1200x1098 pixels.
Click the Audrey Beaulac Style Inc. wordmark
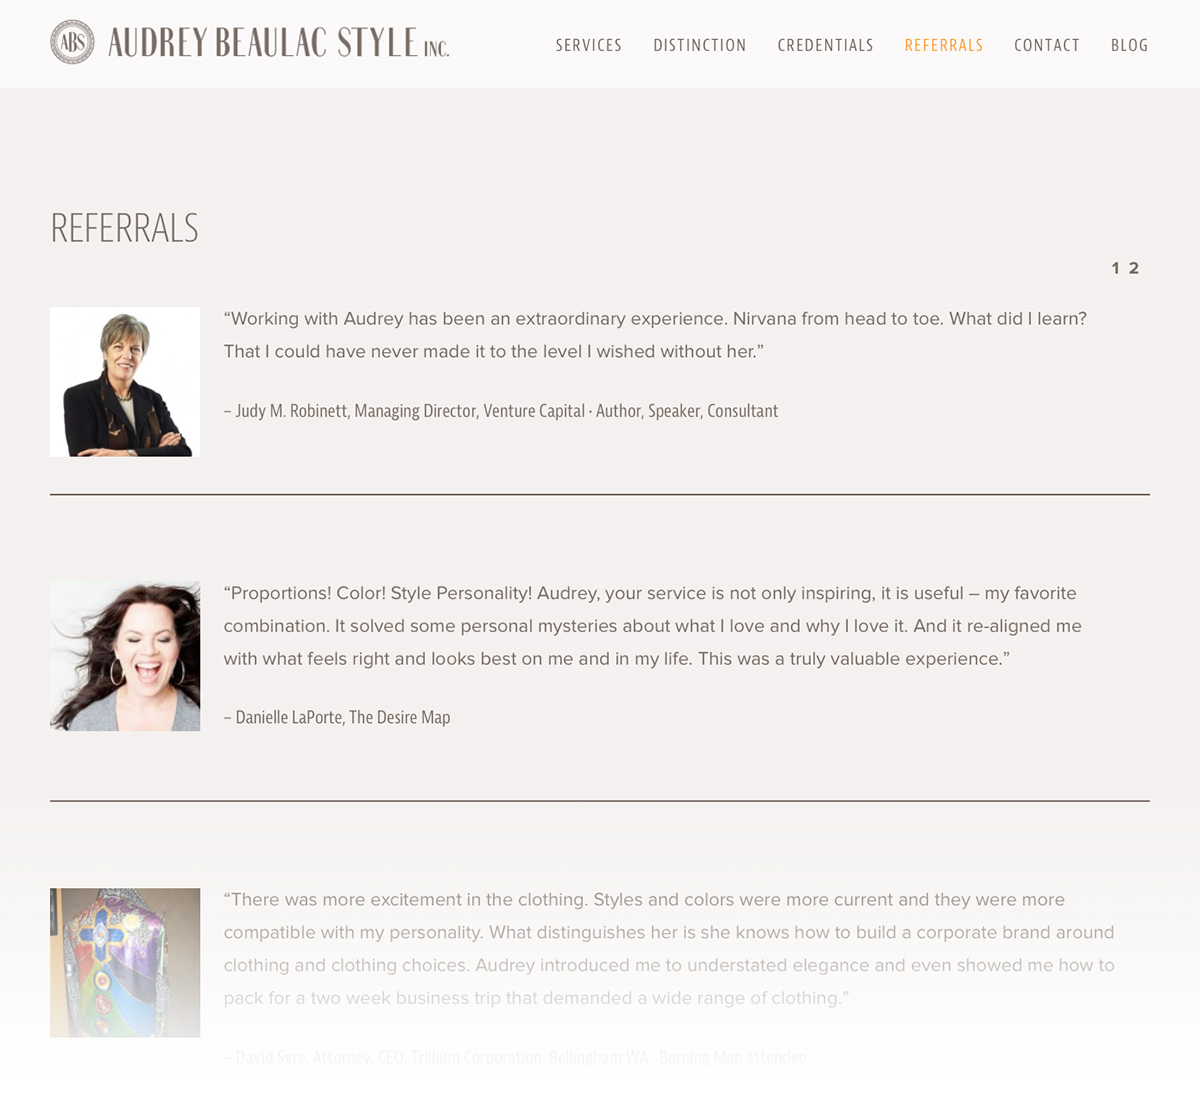(x=279, y=43)
